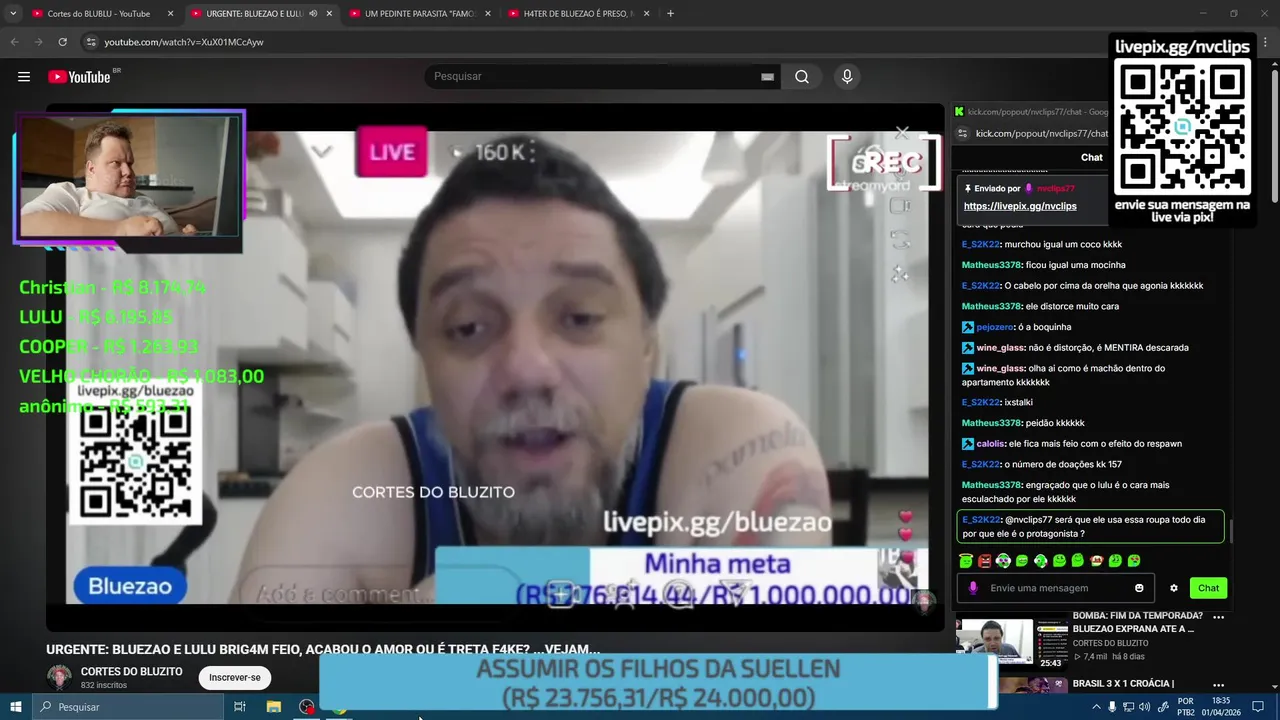Image resolution: width=1280 pixels, height=720 pixels.
Task: Open CORTES DO BLUZITO channel under recommended video
Action: (1110, 643)
